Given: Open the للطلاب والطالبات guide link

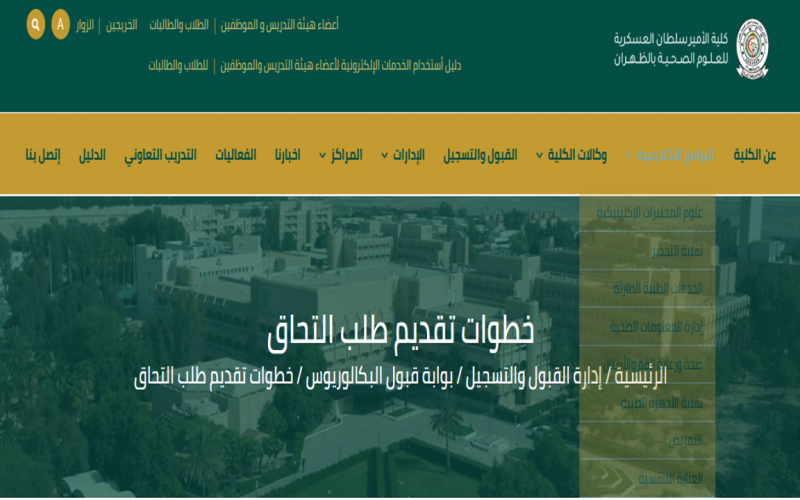Looking at the screenshot, I should pyautogui.click(x=179, y=65).
